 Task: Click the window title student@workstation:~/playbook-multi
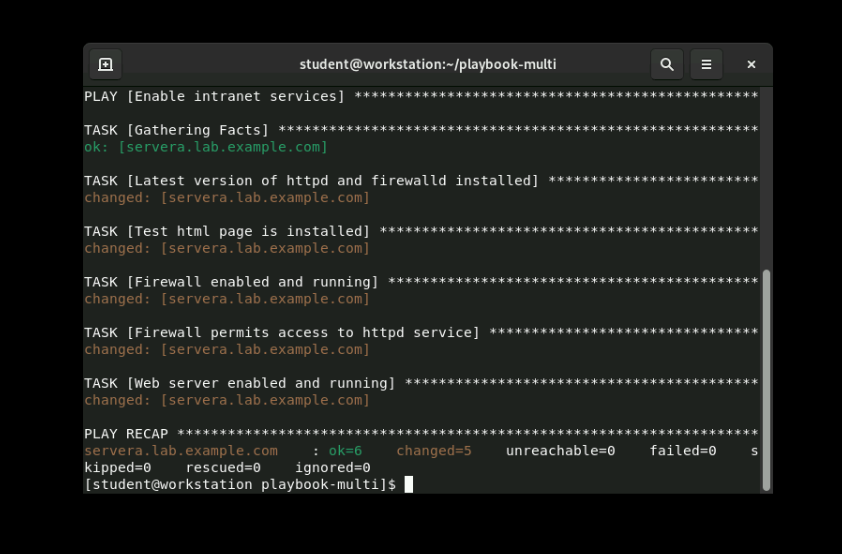(x=427, y=64)
